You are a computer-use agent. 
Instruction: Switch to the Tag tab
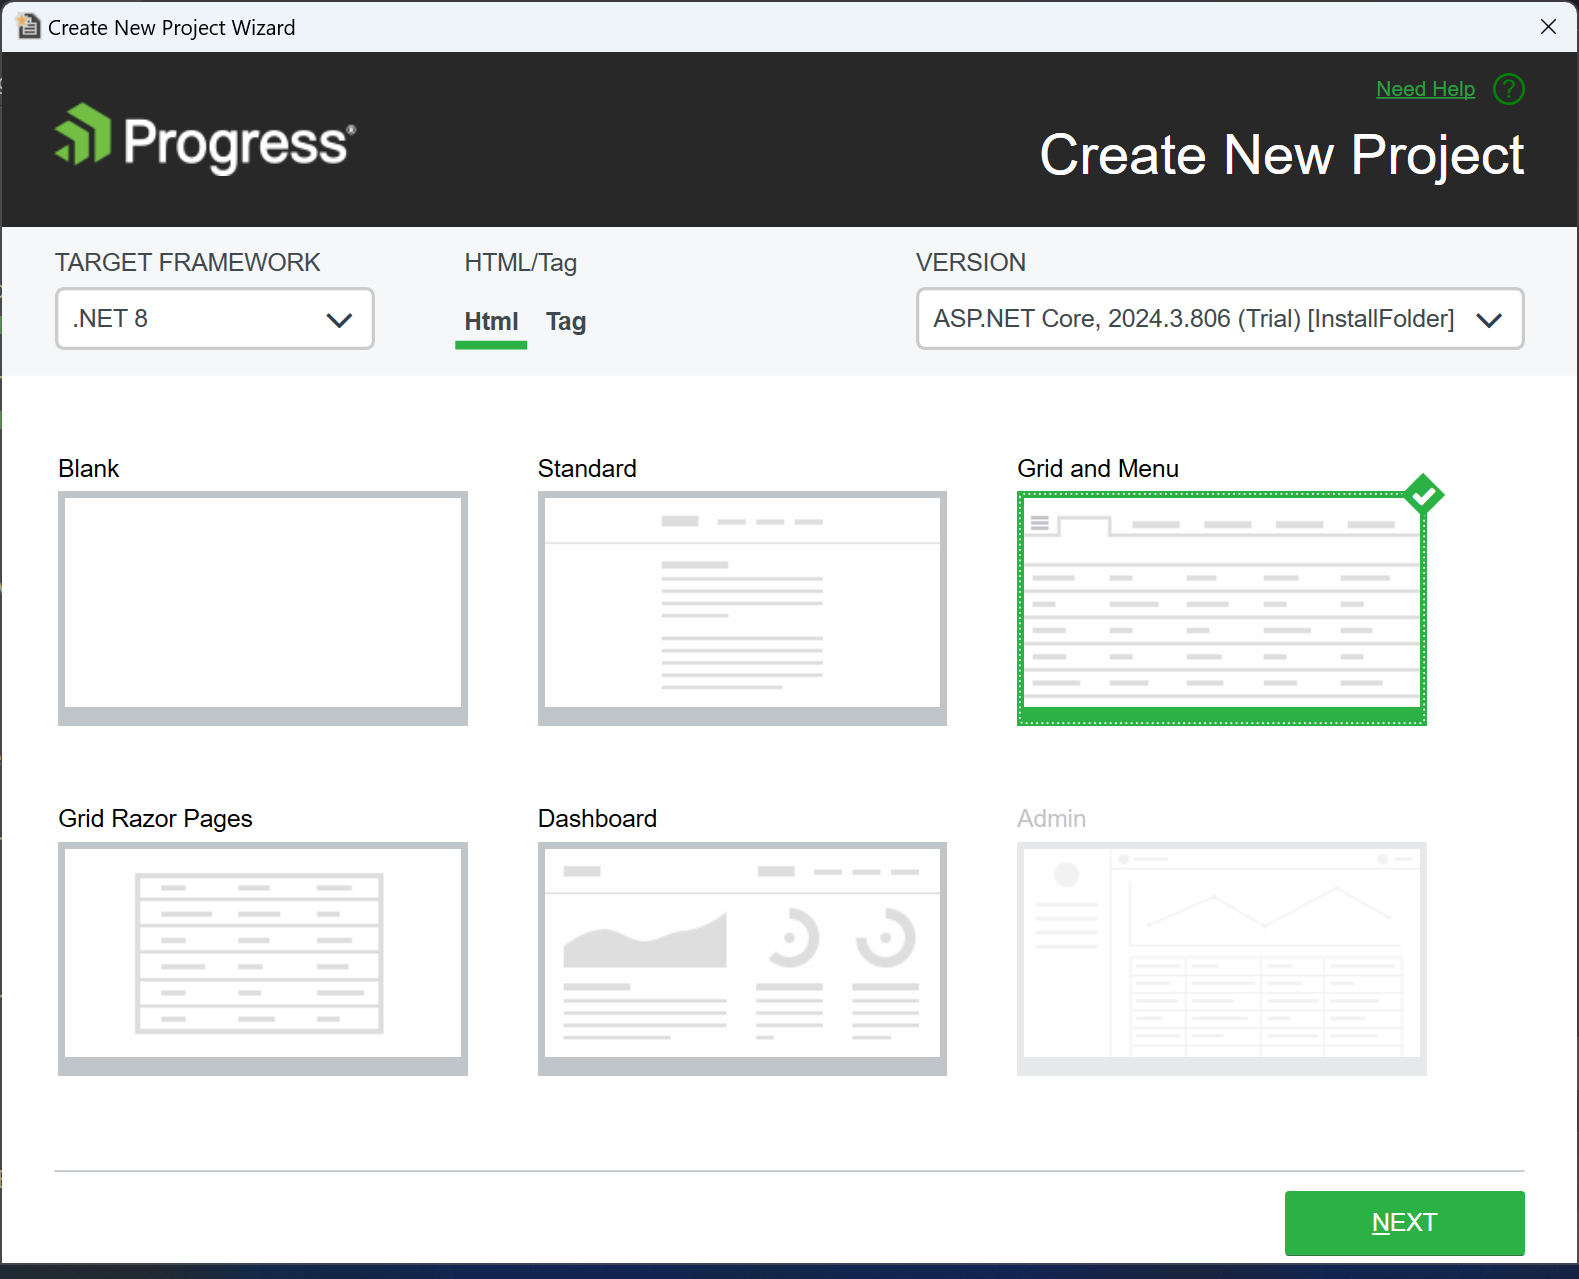566,322
